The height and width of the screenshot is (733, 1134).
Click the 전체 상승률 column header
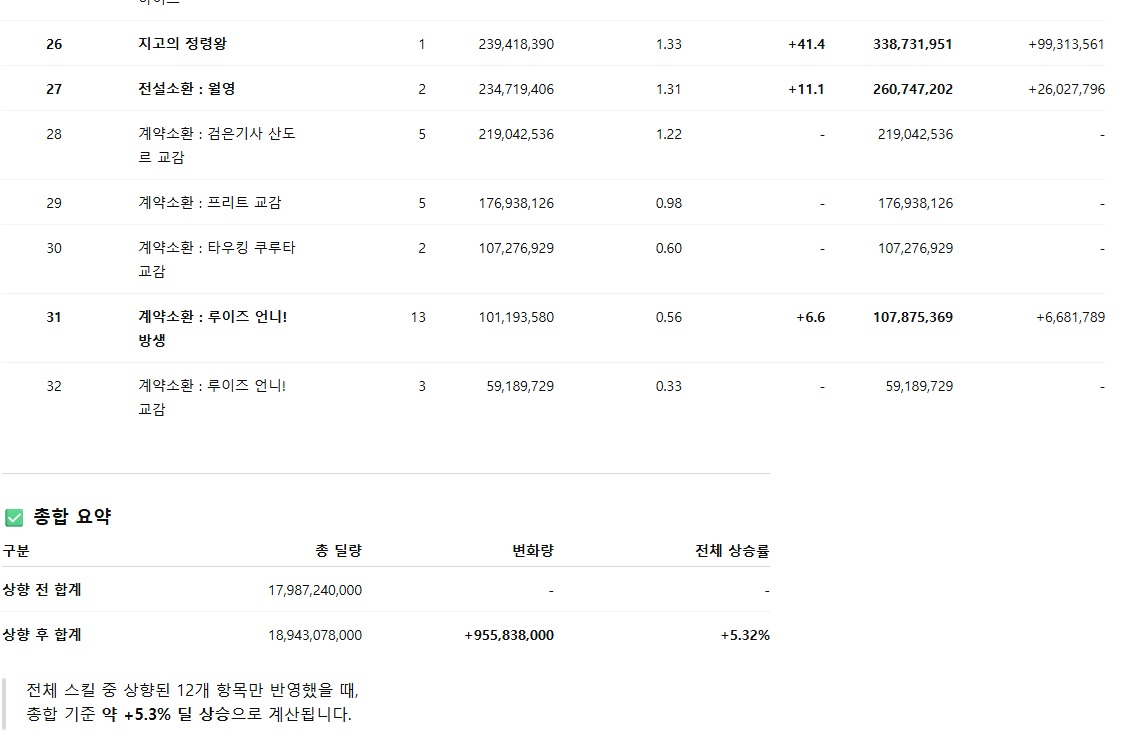coord(732,550)
